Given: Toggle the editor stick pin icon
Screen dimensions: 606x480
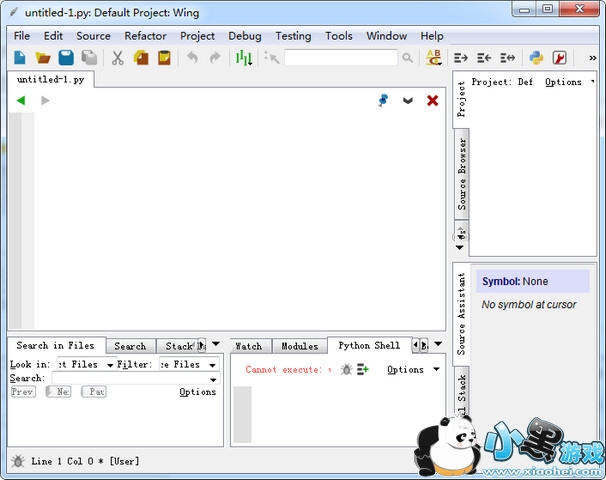Looking at the screenshot, I should point(383,100).
